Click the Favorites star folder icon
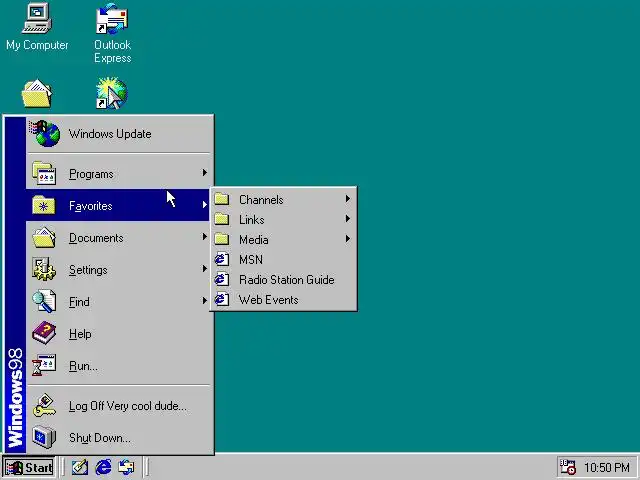This screenshot has height=480, width=640. [44, 205]
